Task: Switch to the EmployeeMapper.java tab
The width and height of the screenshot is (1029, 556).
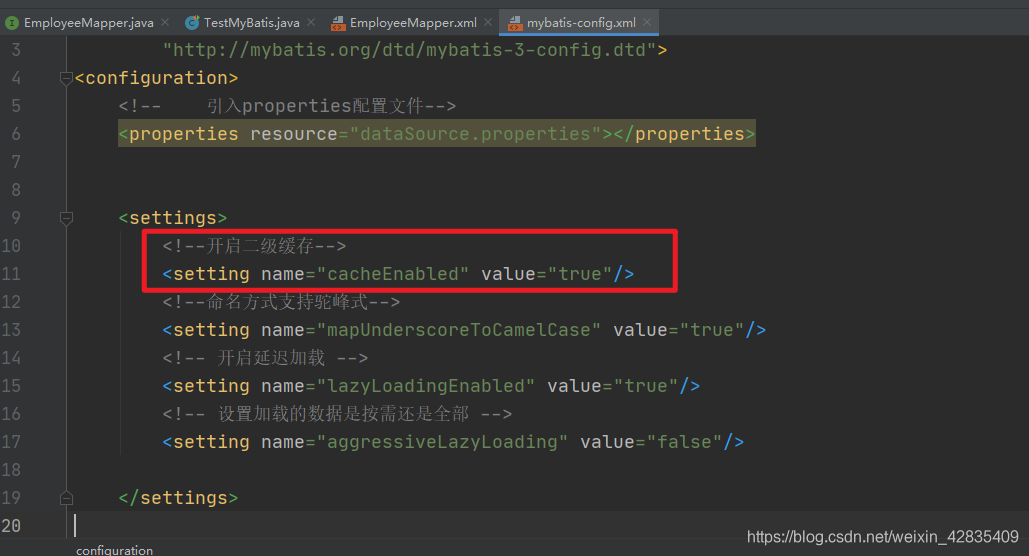Action: pos(89,23)
